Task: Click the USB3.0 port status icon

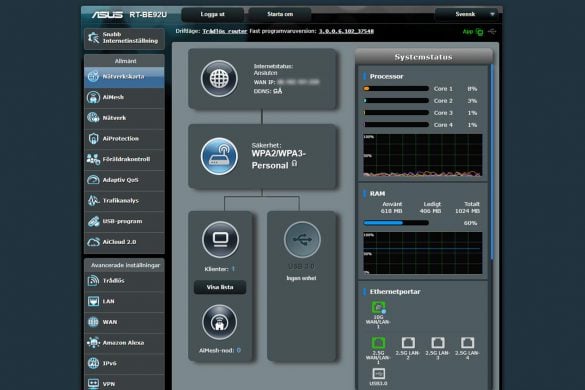Action: 378,374
